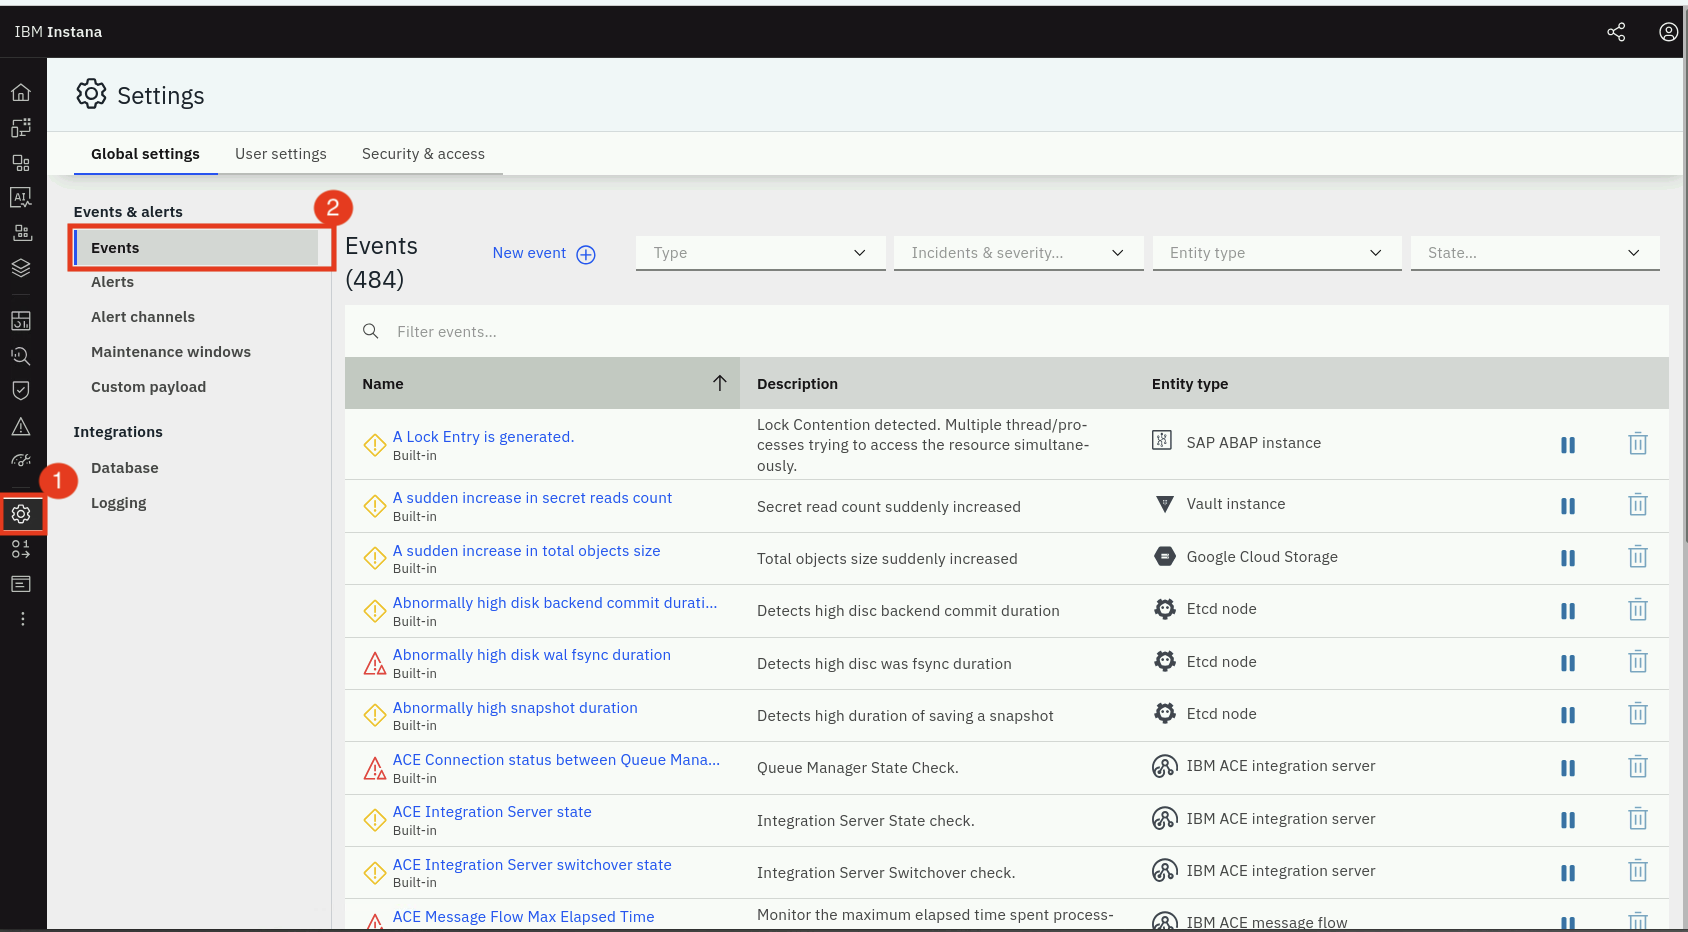Open the State filter dropdown
The image size is (1688, 932).
pyautogui.click(x=1535, y=253)
